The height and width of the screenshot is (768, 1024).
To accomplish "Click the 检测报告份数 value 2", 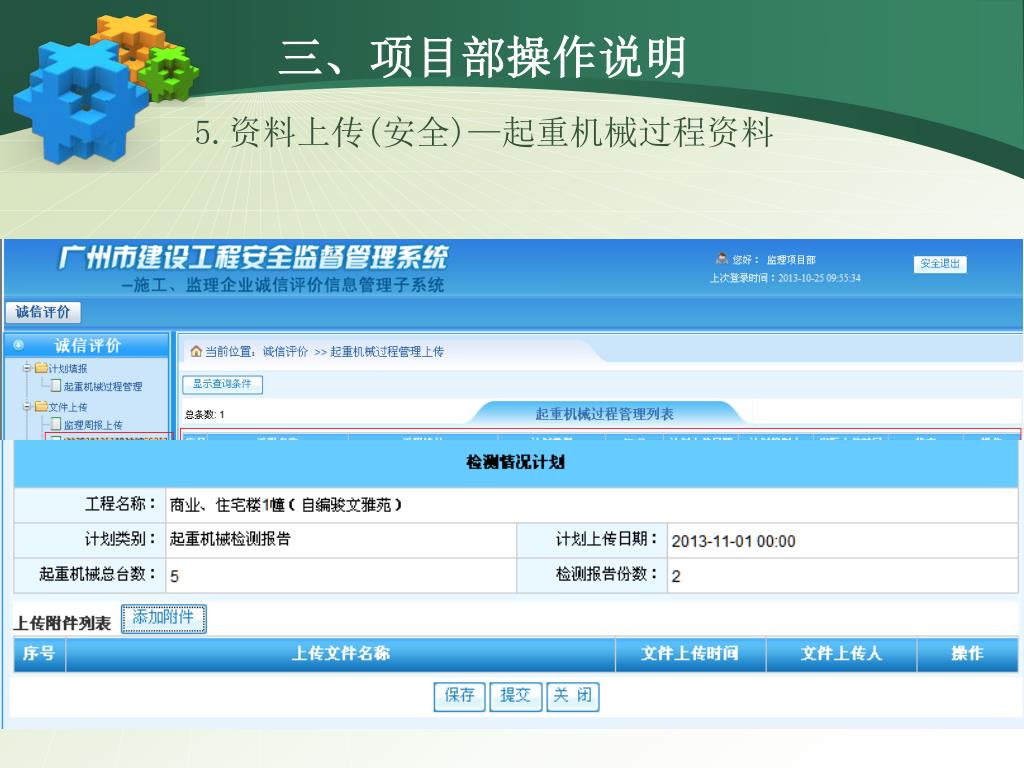I will pyautogui.click(x=676, y=576).
